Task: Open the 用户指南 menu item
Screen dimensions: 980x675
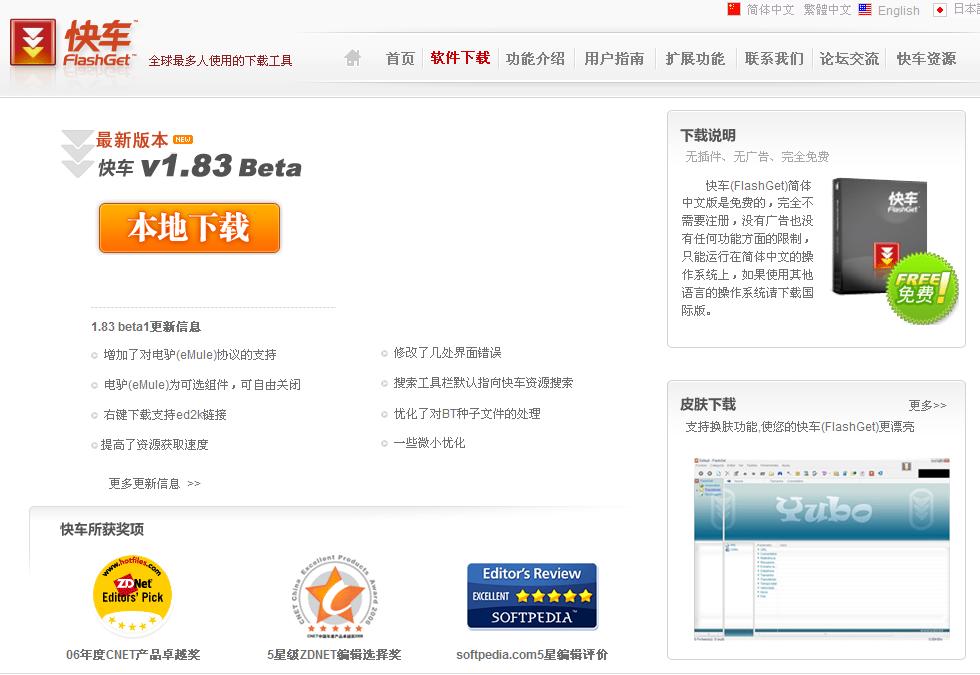Action: pos(614,59)
